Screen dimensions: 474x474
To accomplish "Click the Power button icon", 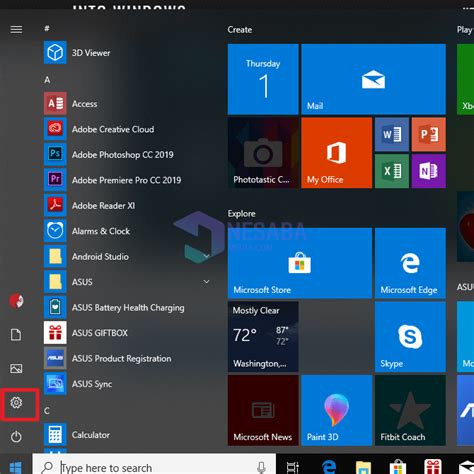I will coord(16,437).
